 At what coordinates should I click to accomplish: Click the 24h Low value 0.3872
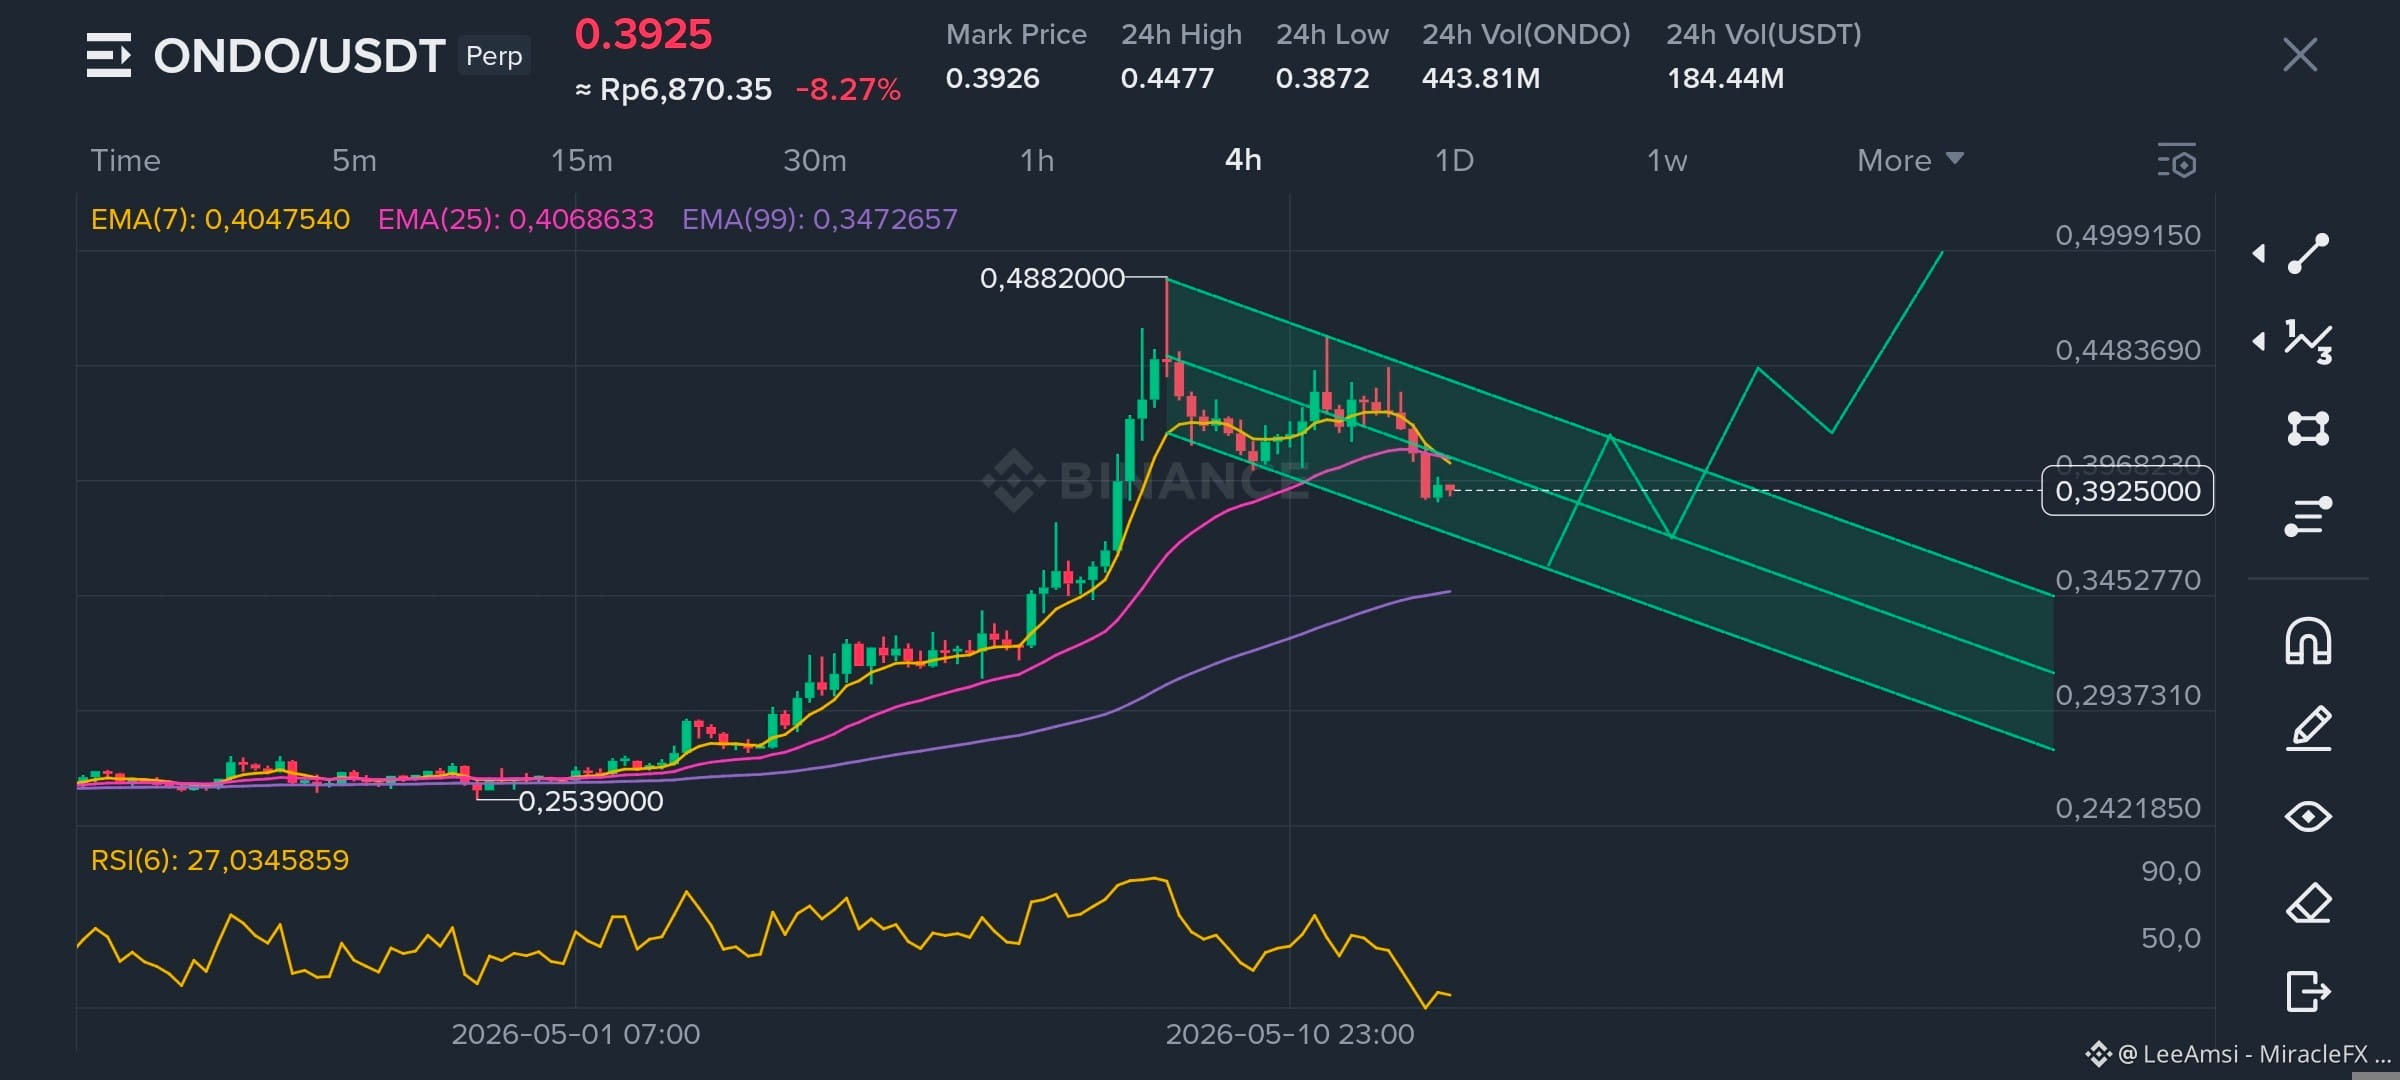(1322, 78)
